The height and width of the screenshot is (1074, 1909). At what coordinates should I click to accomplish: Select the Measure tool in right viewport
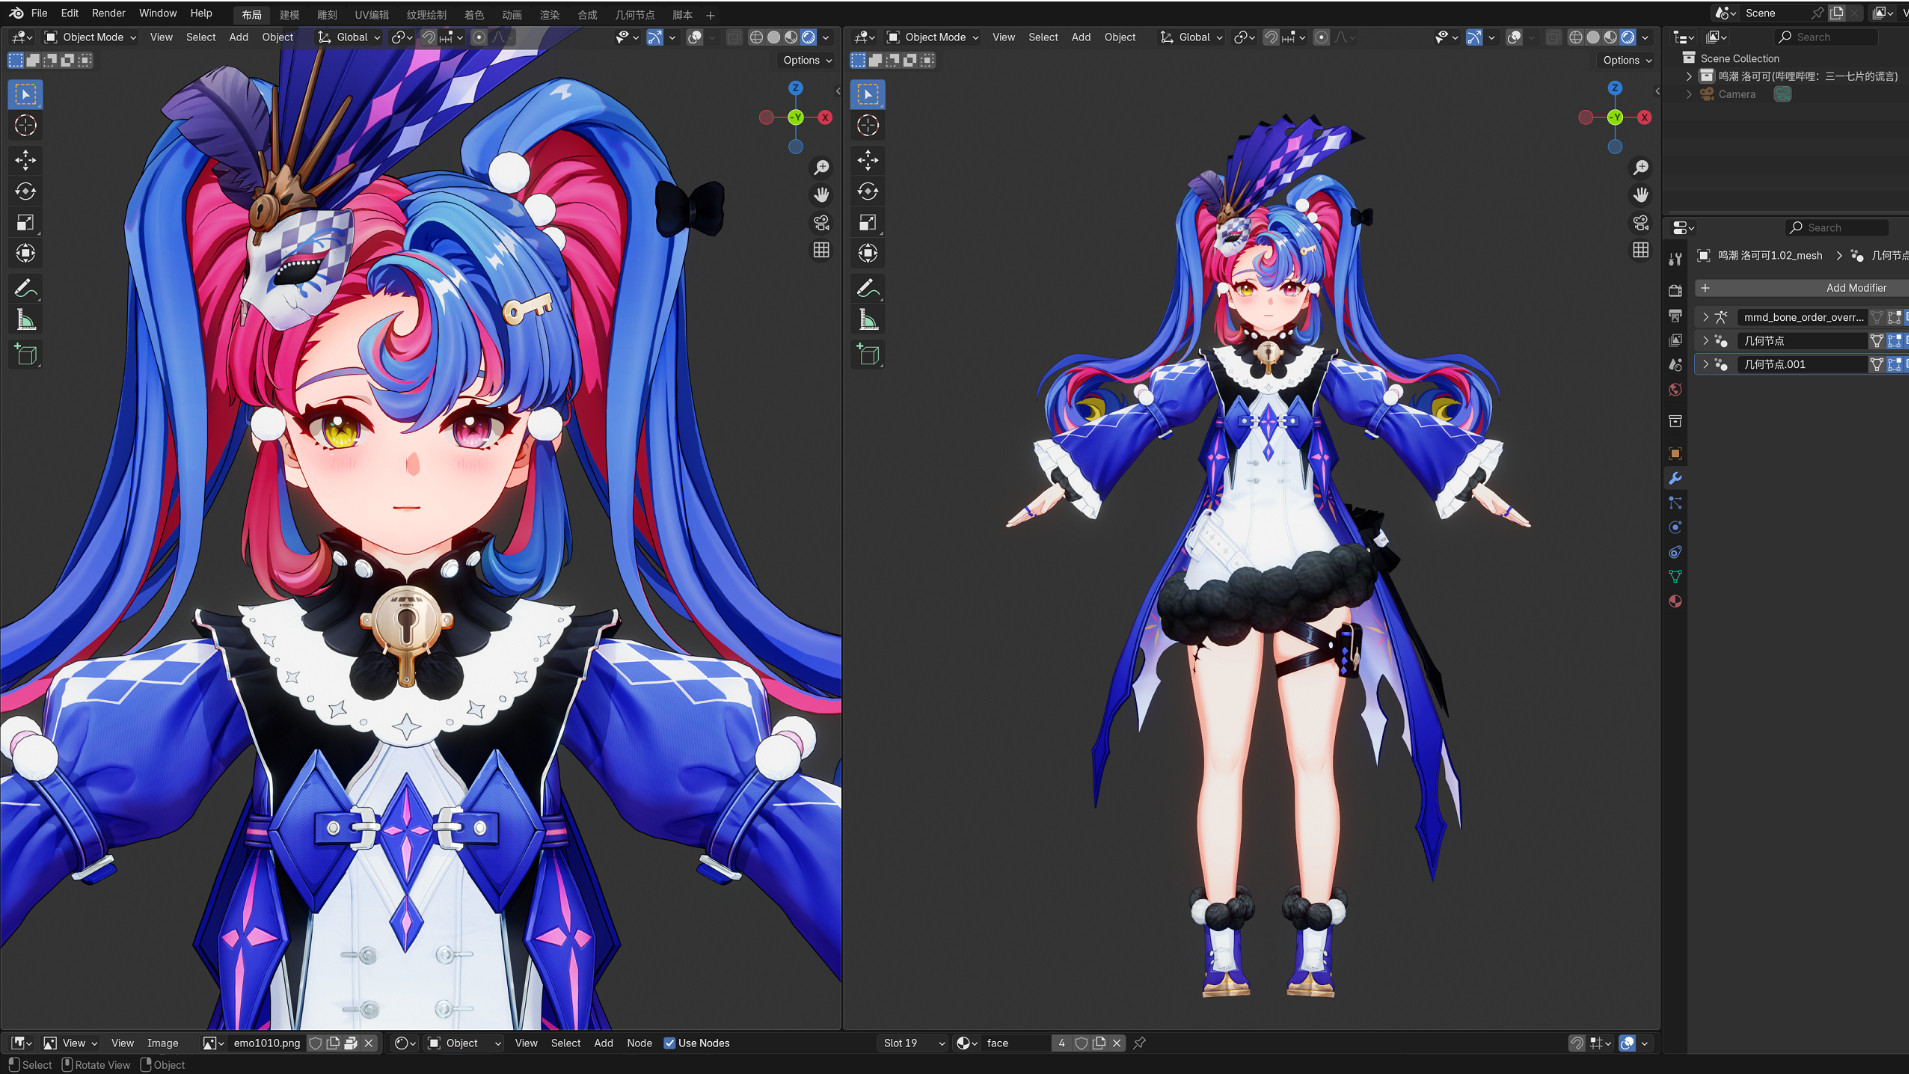pyautogui.click(x=868, y=321)
